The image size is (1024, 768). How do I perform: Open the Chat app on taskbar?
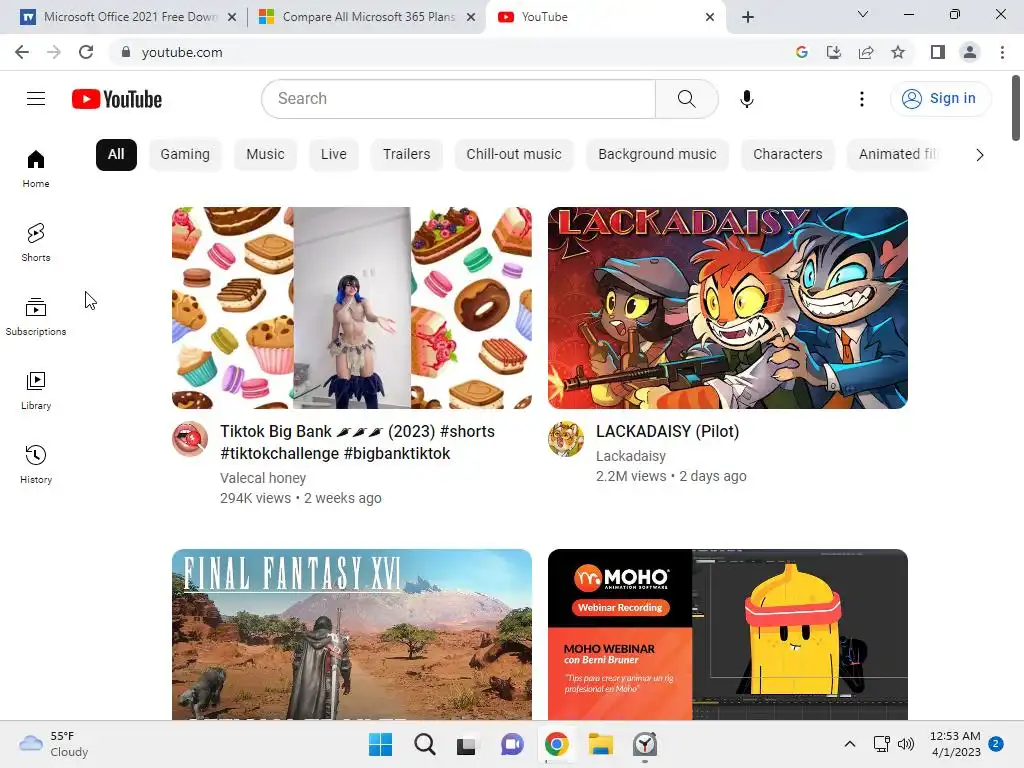point(512,744)
